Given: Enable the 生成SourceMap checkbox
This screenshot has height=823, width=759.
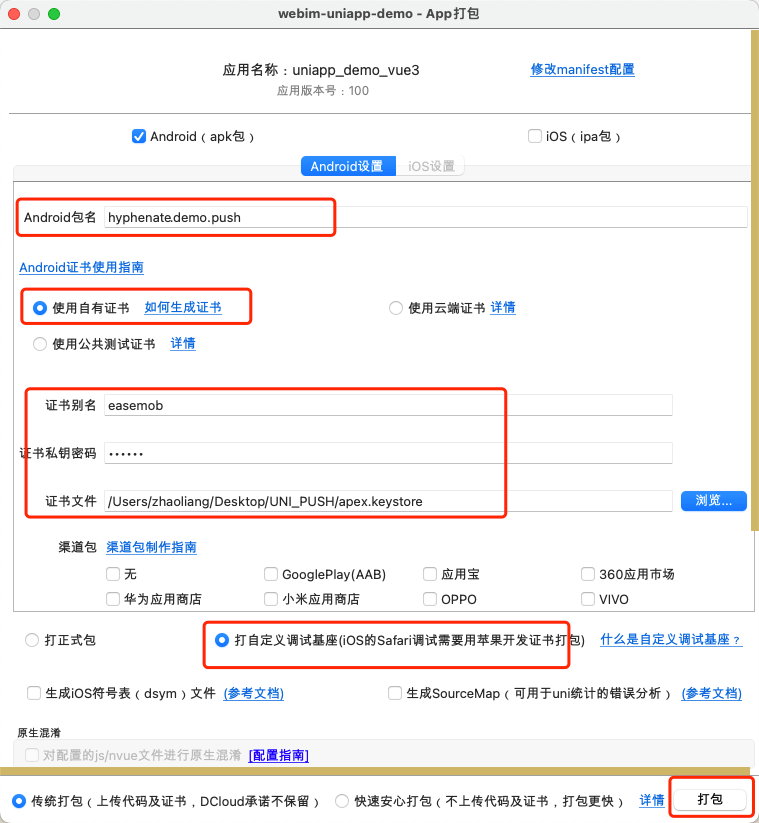Looking at the screenshot, I should [395, 693].
